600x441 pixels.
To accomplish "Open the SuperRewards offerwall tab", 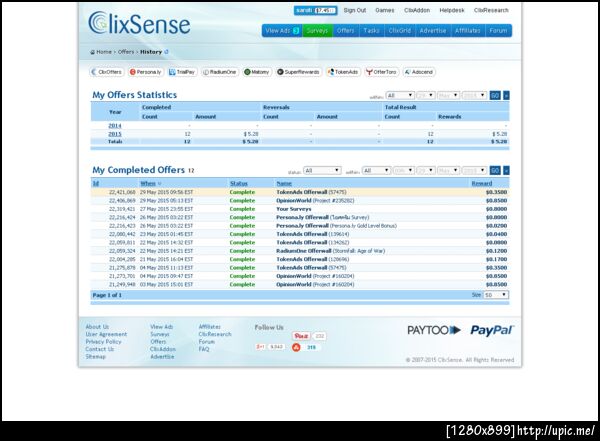I will point(298,72).
